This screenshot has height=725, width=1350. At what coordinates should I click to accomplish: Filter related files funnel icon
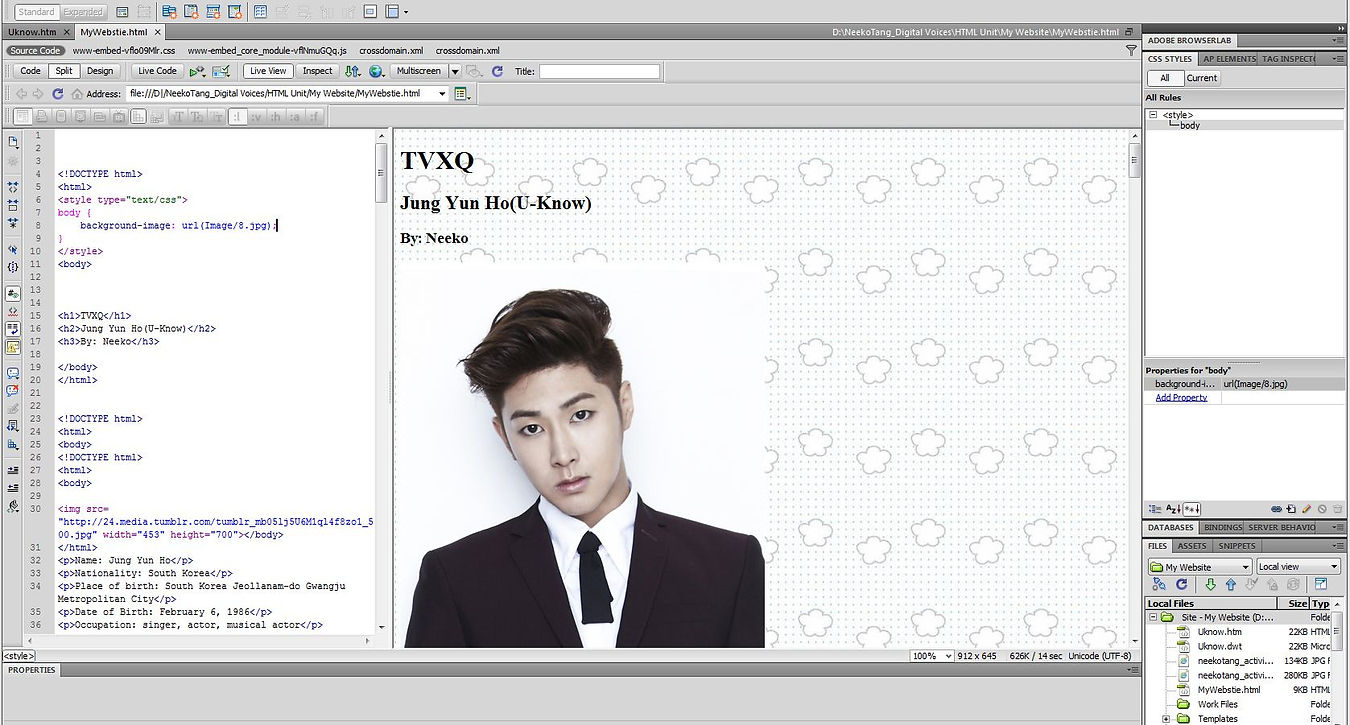tap(1131, 50)
